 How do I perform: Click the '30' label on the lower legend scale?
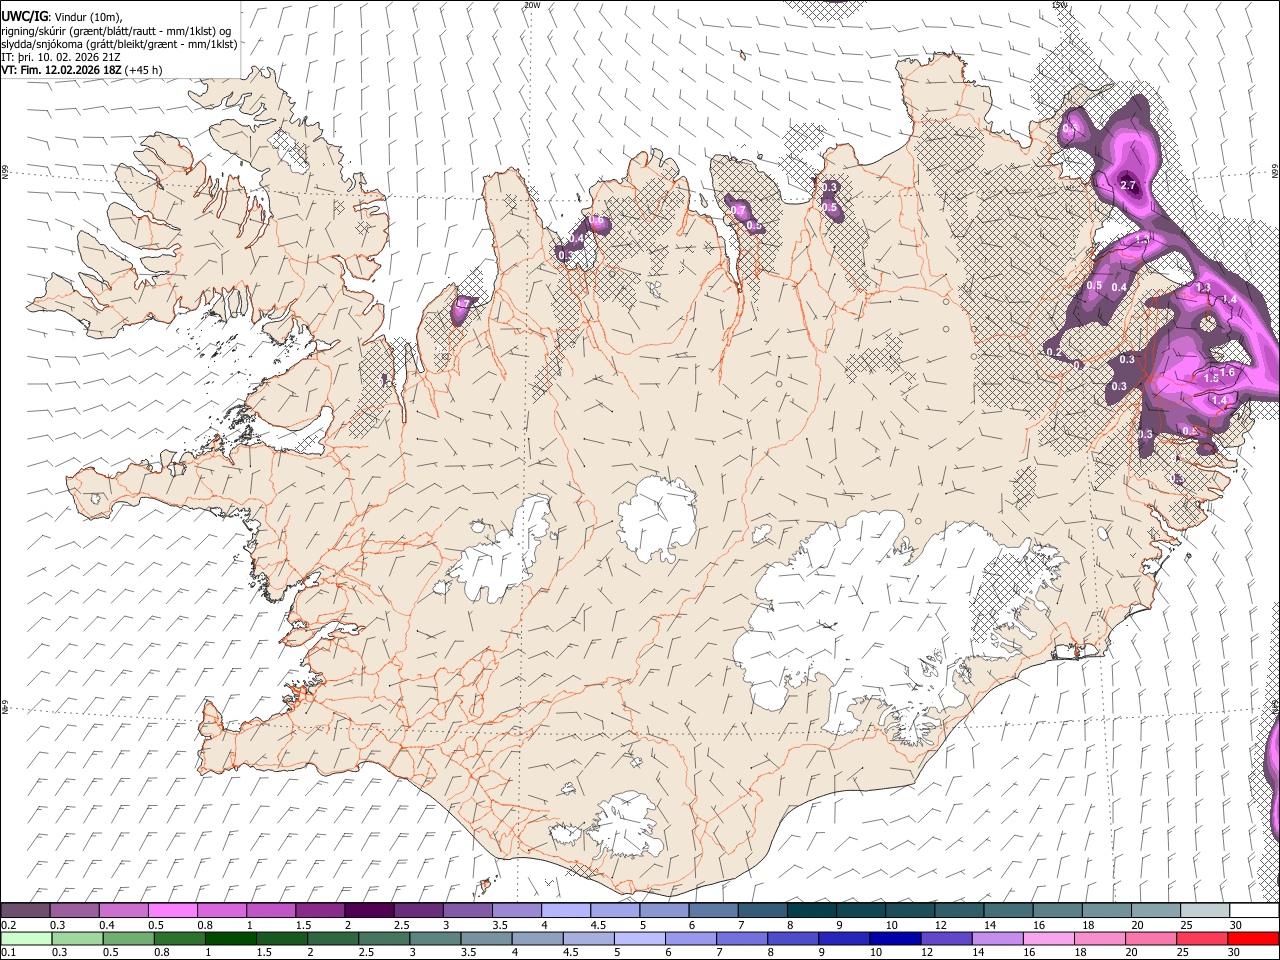click(1232, 953)
